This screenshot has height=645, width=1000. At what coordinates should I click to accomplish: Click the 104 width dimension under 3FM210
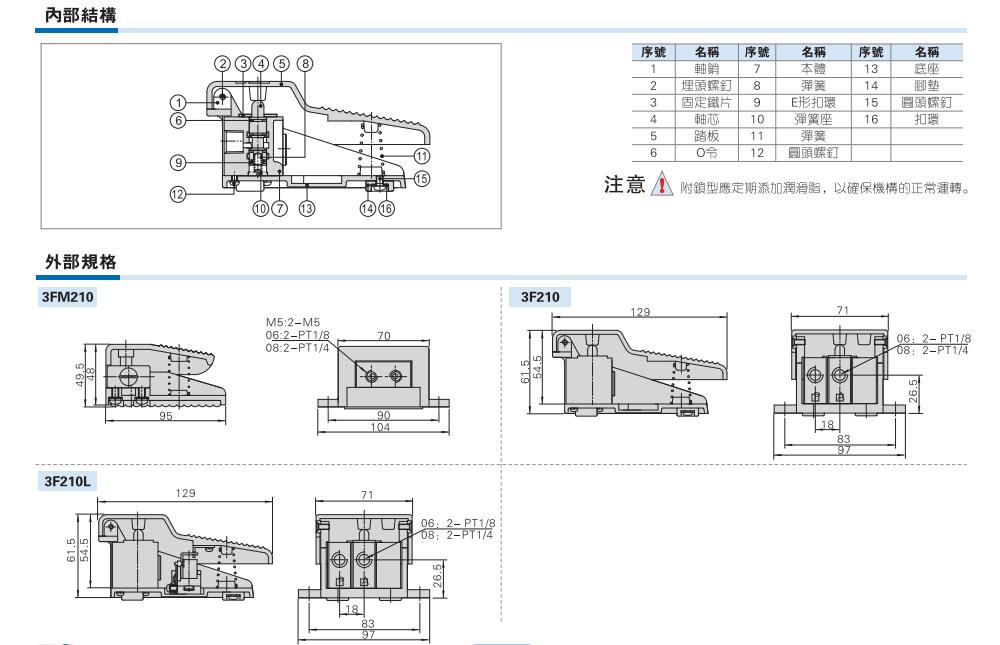379,427
